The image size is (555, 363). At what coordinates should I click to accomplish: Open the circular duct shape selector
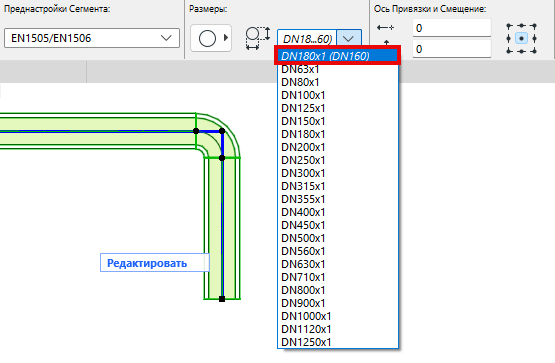point(211,38)
